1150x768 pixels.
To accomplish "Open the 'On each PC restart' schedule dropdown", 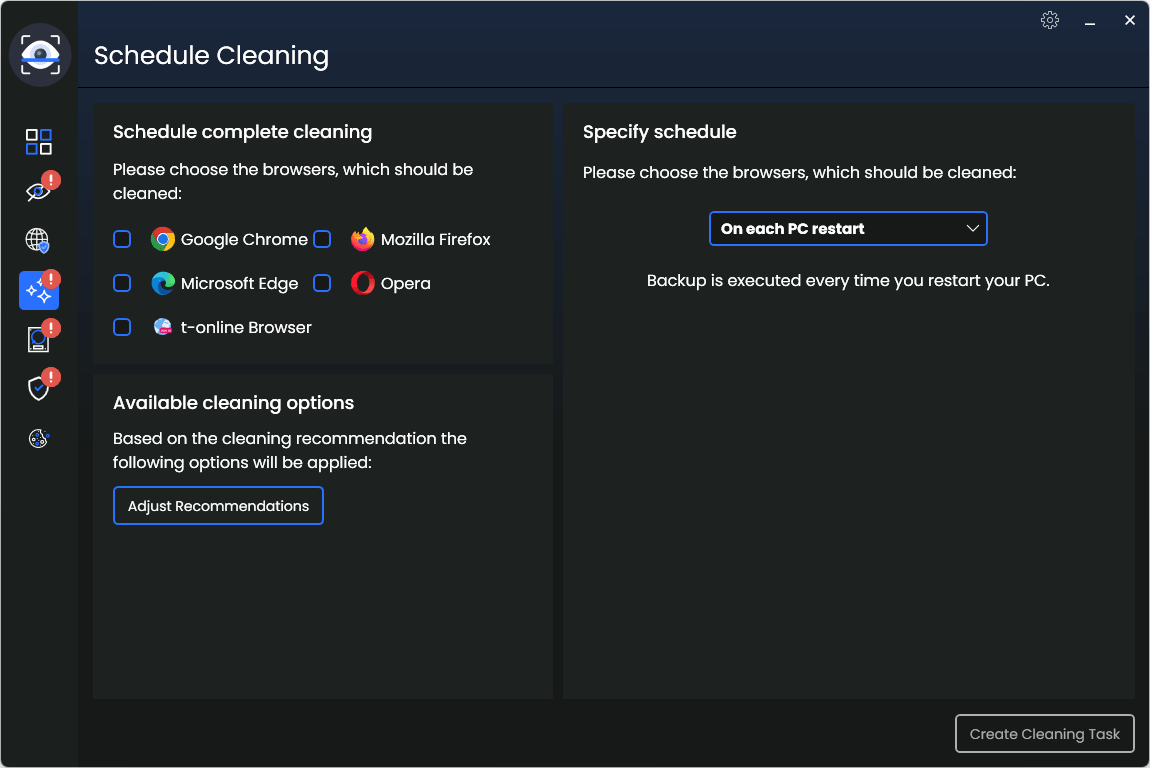I will click(x=848, y=228).
